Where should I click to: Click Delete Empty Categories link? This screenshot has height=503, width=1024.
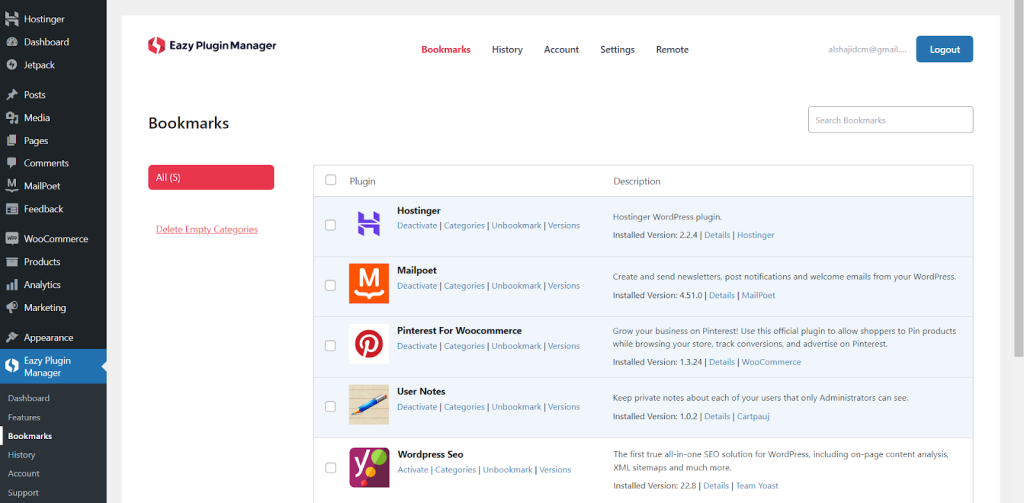(x=207, y=229)
